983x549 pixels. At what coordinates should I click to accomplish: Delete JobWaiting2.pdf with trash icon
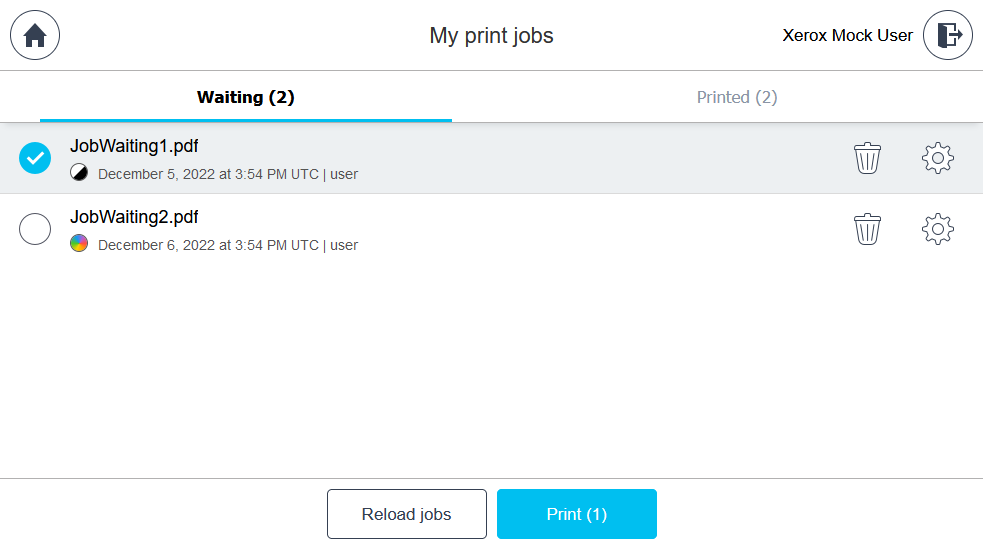coord(867,229)
